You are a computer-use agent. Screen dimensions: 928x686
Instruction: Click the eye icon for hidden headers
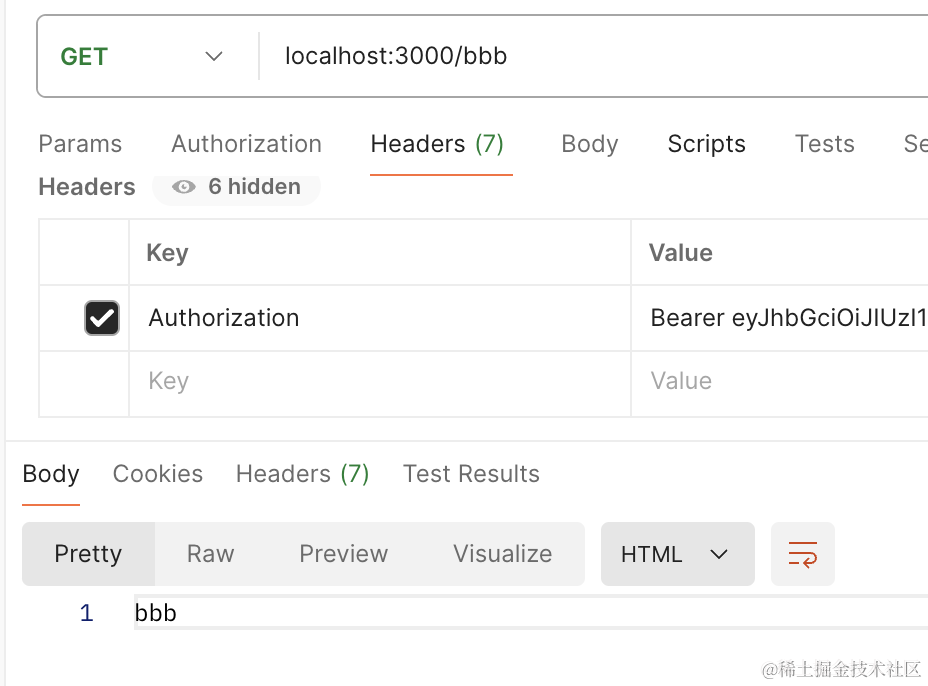pyautogui.click(x=183, y=187)
